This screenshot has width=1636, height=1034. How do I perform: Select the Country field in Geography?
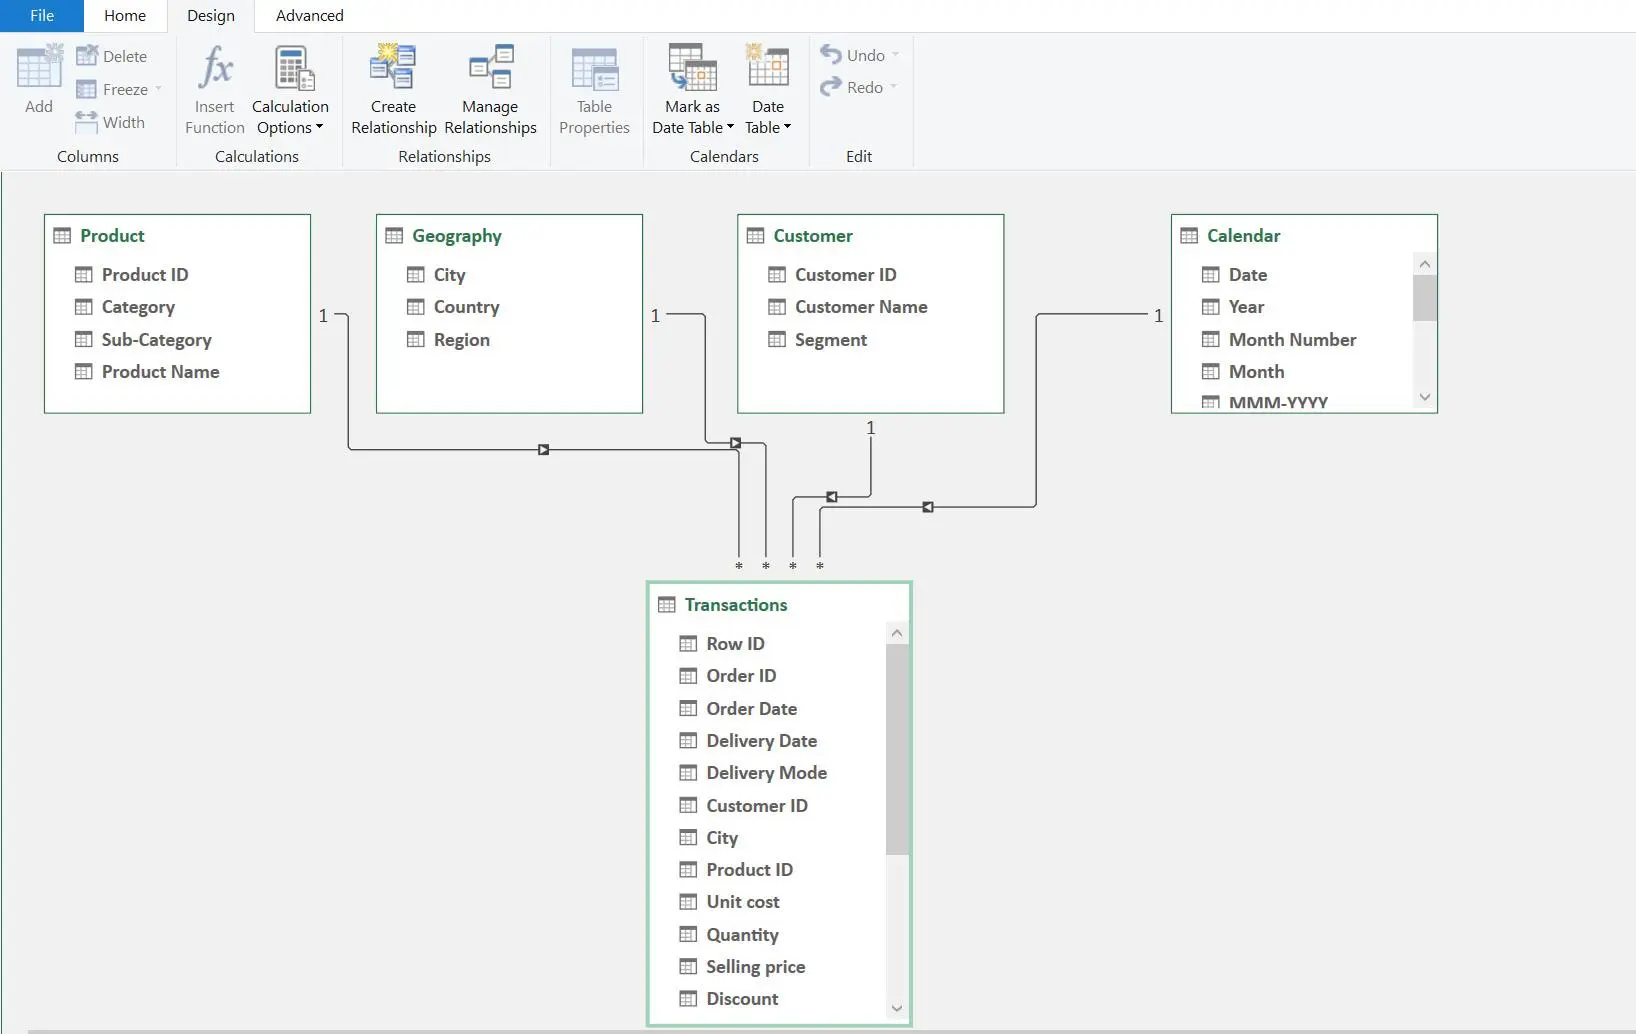466,307
